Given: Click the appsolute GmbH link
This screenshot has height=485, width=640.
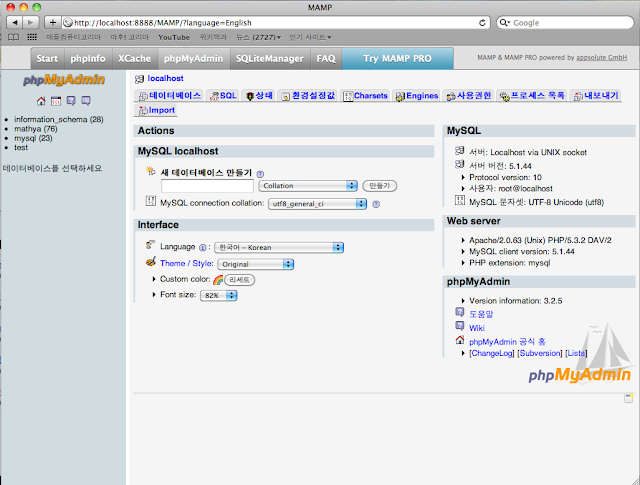Looking at the screenshot, I should 602,58.
